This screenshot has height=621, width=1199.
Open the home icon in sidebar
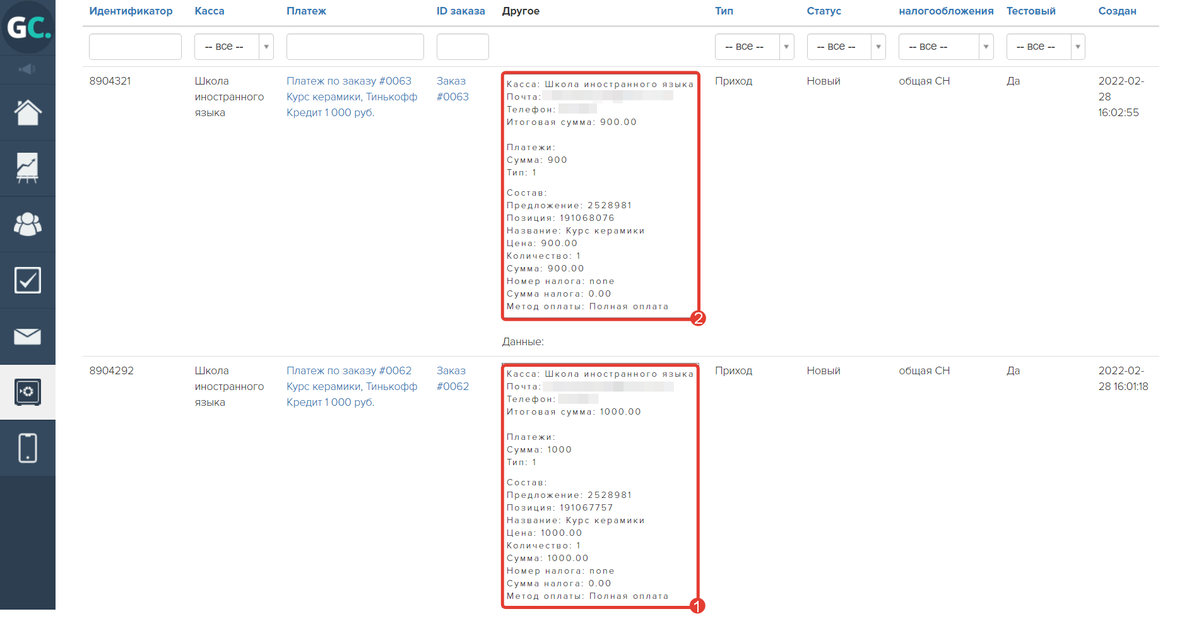pos(27,112)
